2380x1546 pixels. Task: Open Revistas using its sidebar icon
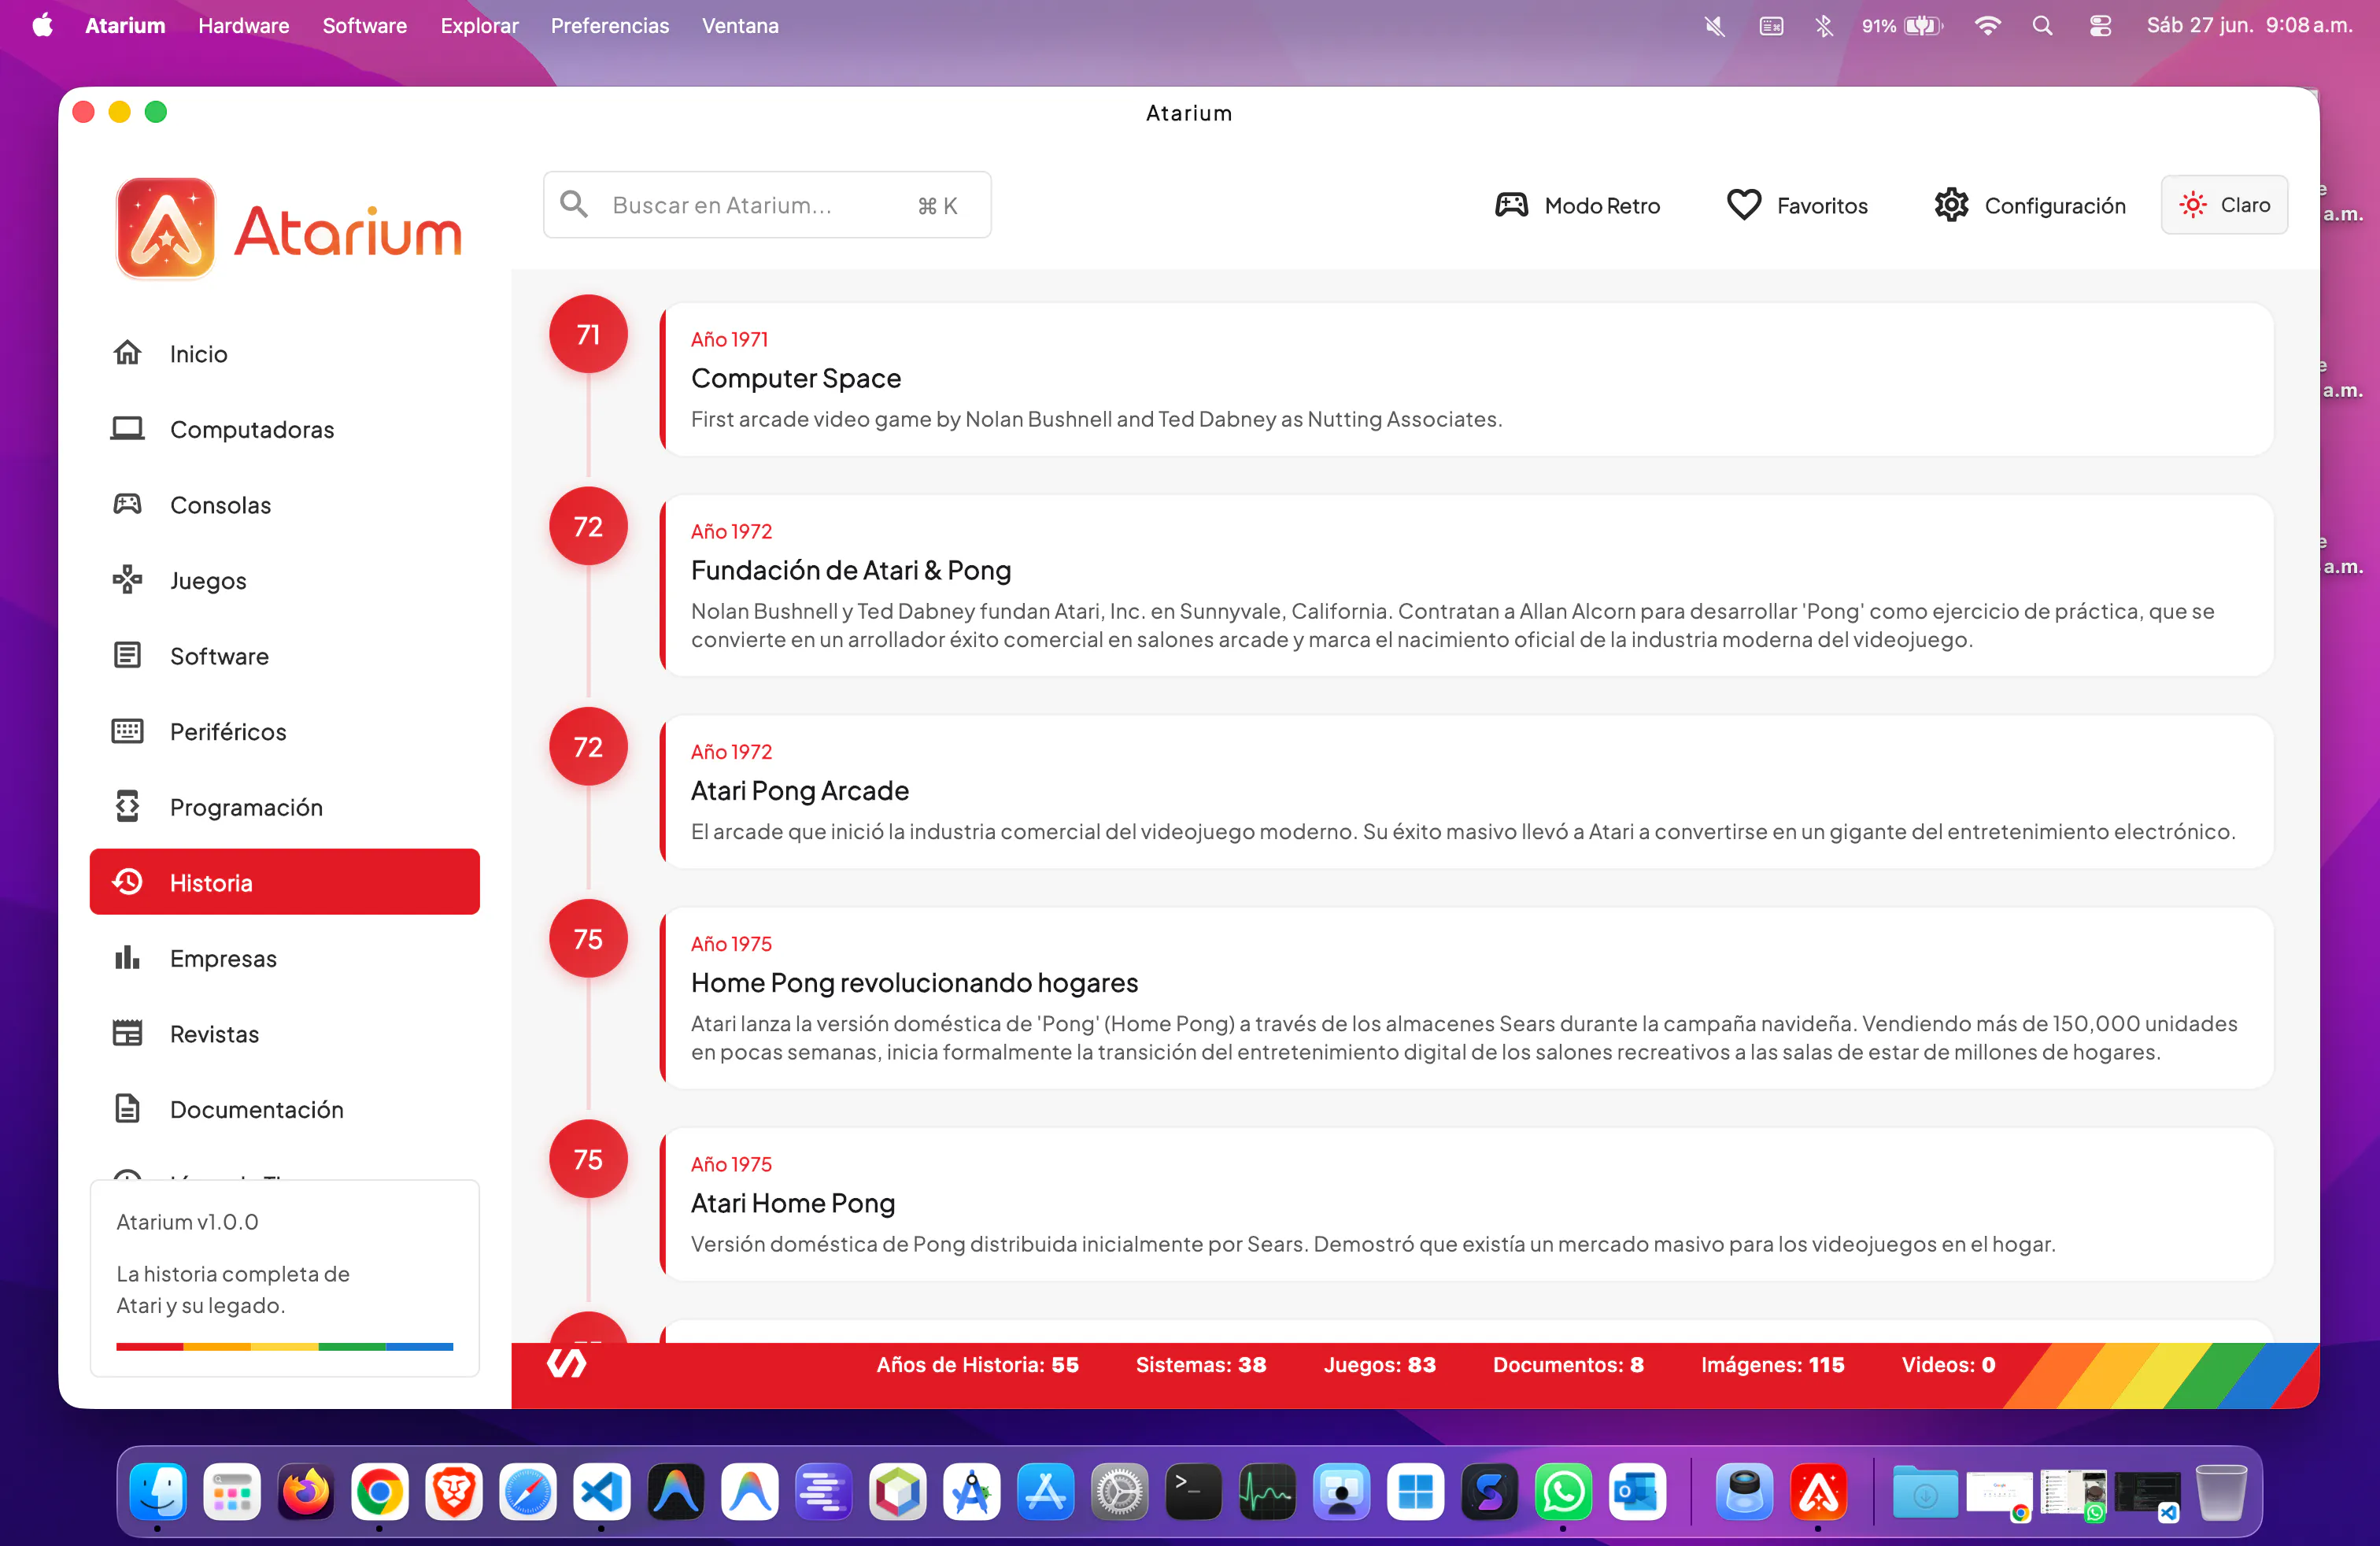tap(127, 1033)
